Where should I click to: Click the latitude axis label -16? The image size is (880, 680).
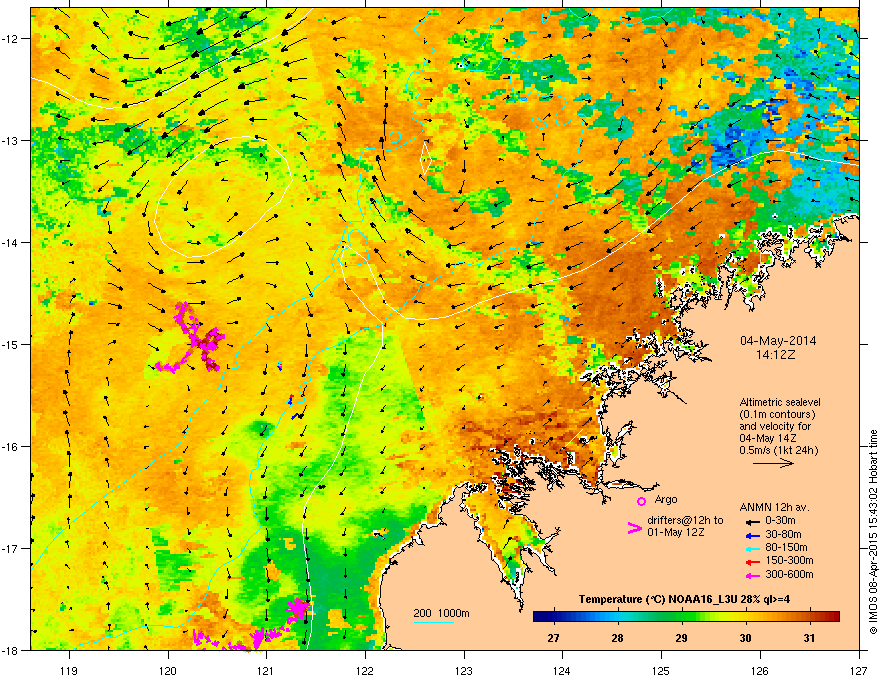[11, 447]
